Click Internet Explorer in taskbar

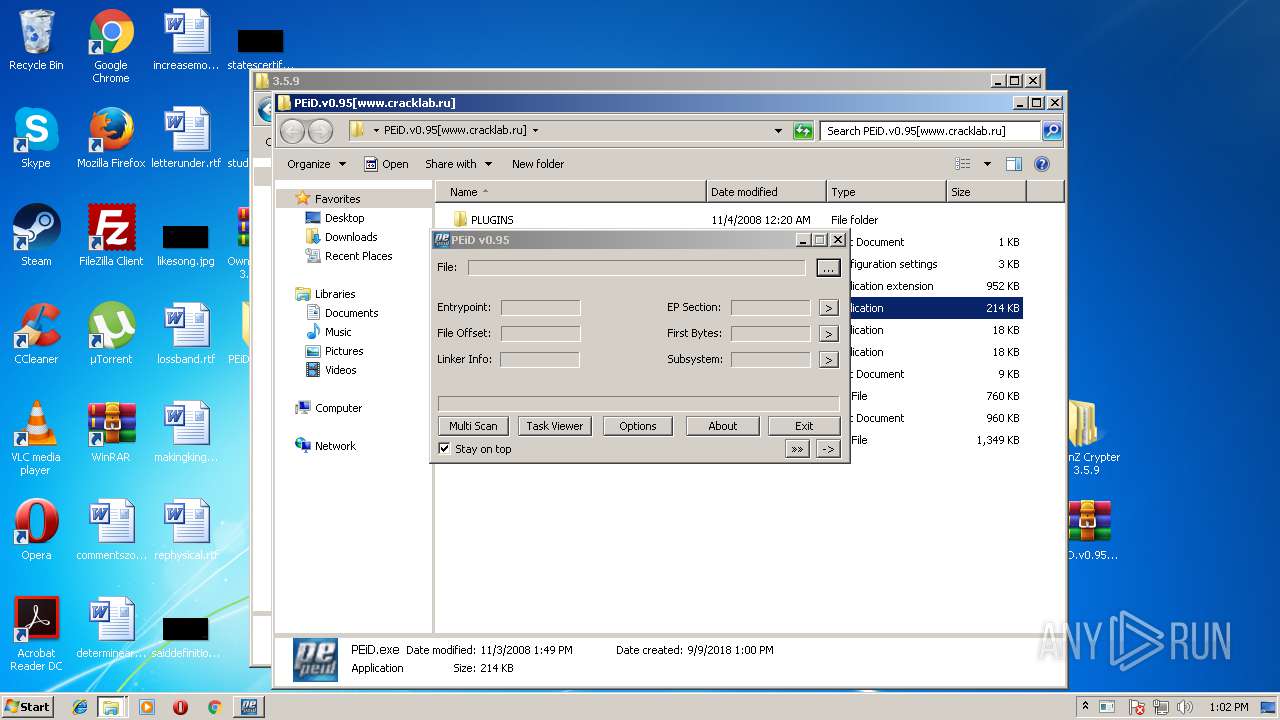pyautogui.click(x=80, y=707)
